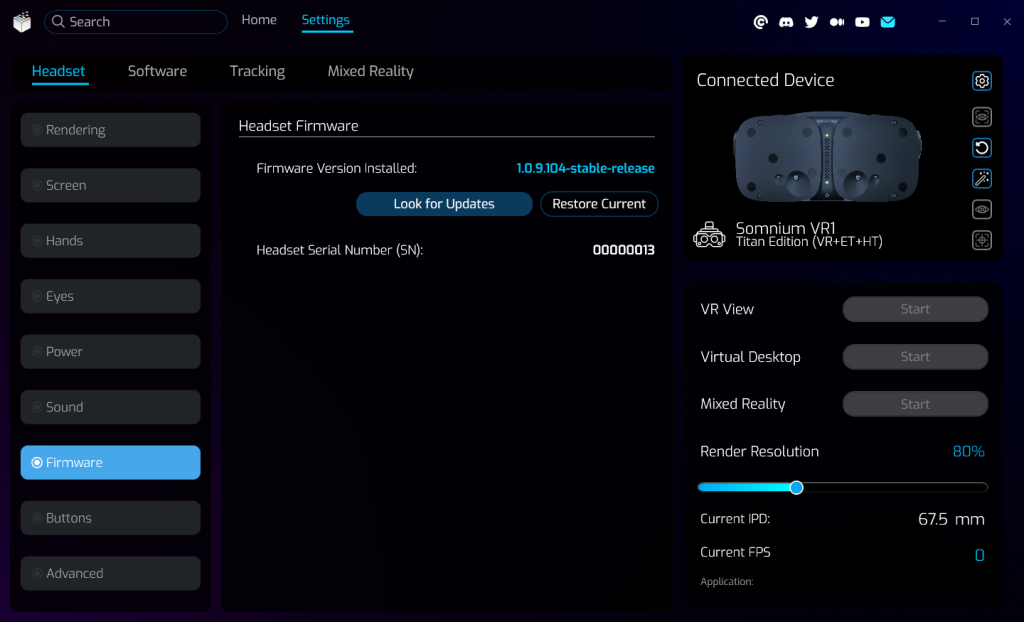1024x622 pixels.
Task: Open the Discord link icon
Action: tap(786, 22)
